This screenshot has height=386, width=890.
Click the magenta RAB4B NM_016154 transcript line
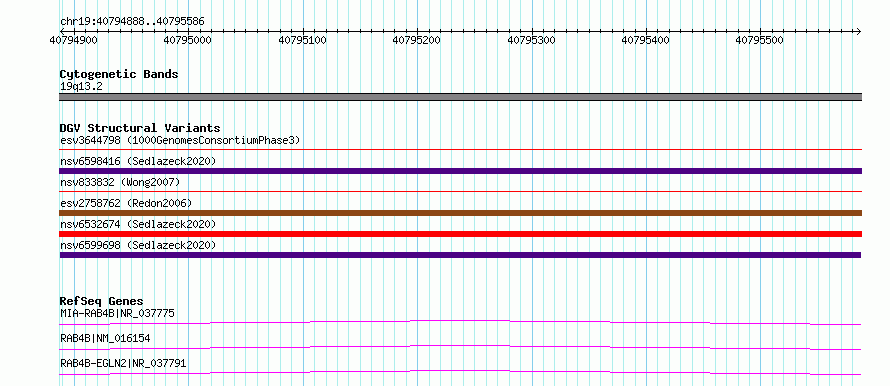[x=460, y=347]
